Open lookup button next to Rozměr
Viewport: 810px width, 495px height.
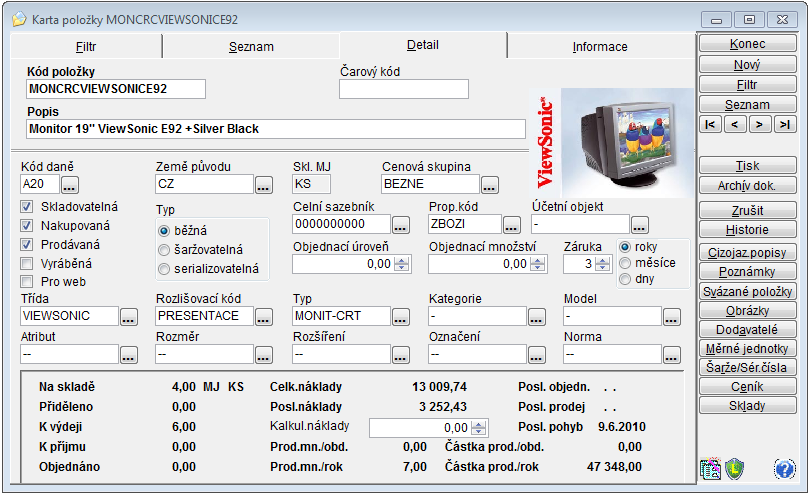click(264, 355)
